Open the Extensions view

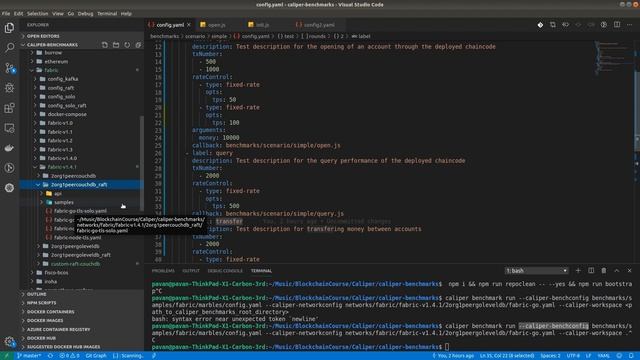pos(9,108)
